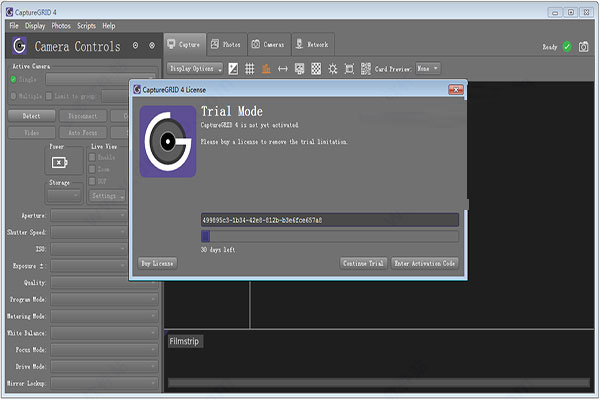Screen dimensions: 600x400
Task: Click the horizontal flip arrows icon
Action: coord(283,69)
